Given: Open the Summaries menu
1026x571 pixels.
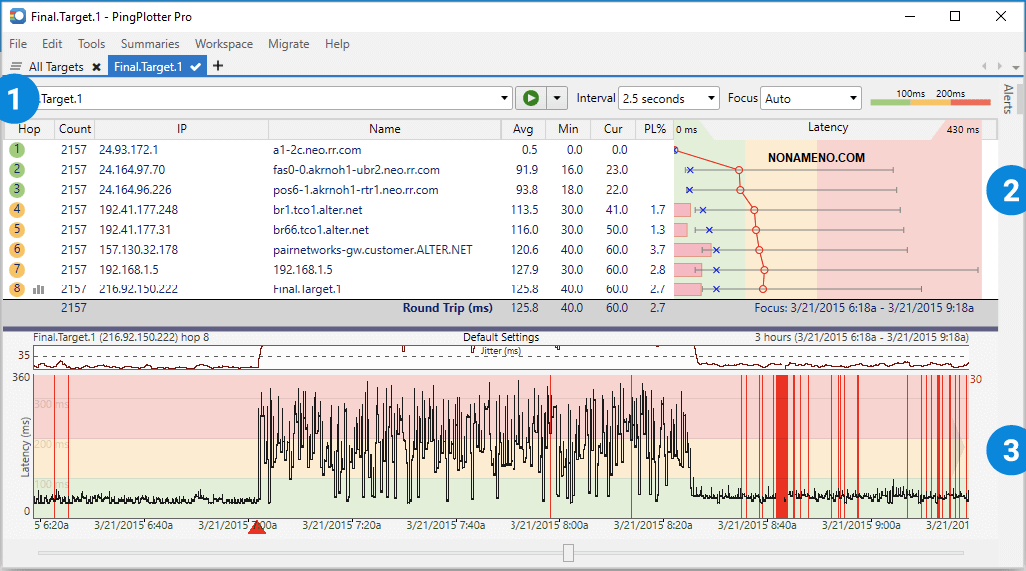Looking at the screenshot, I should pyautogui.click(x=150, y=44).
